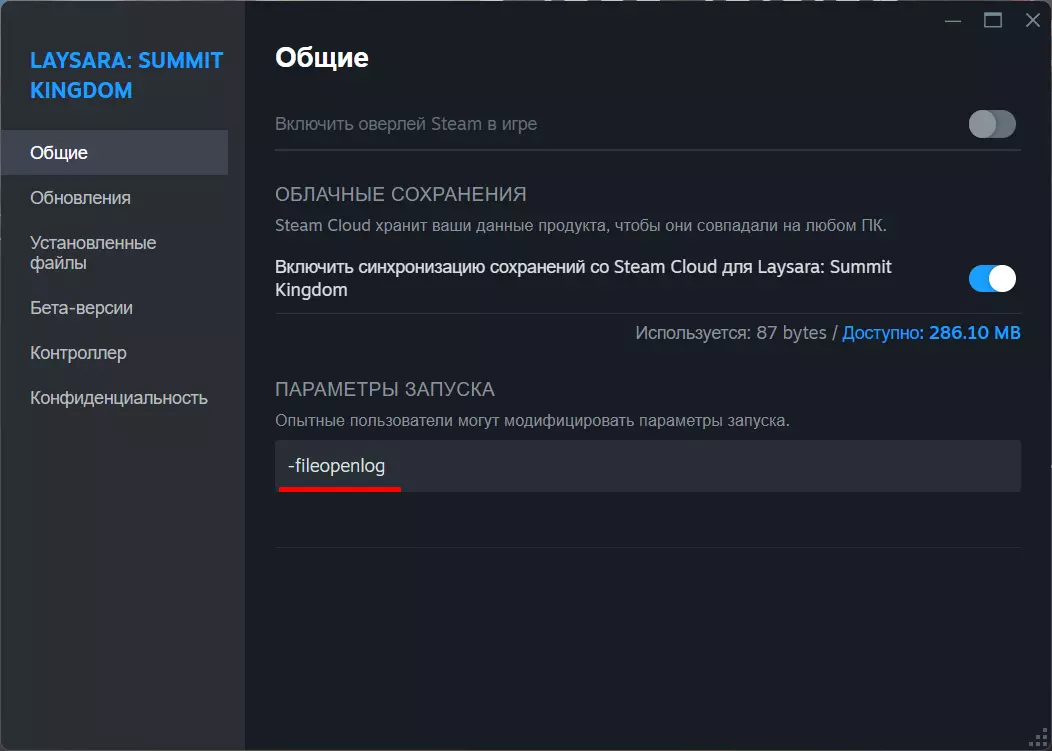Show the Конфиденциальность settings

(119, 398)
